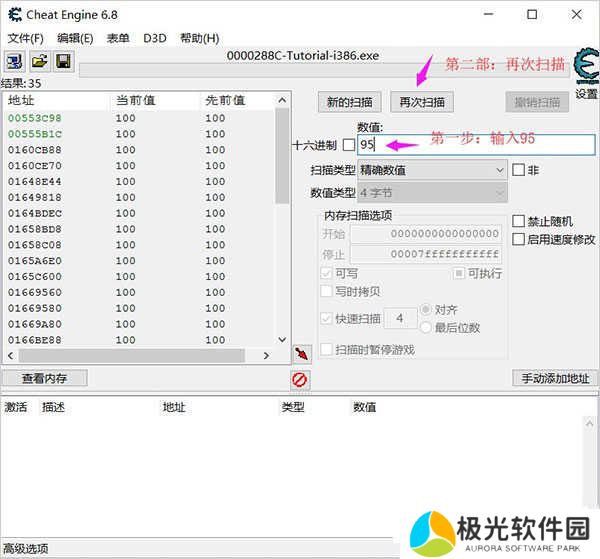Select address 00553C98 row
The height and width of the screenshot is (559, 600).
pos(139,118)
